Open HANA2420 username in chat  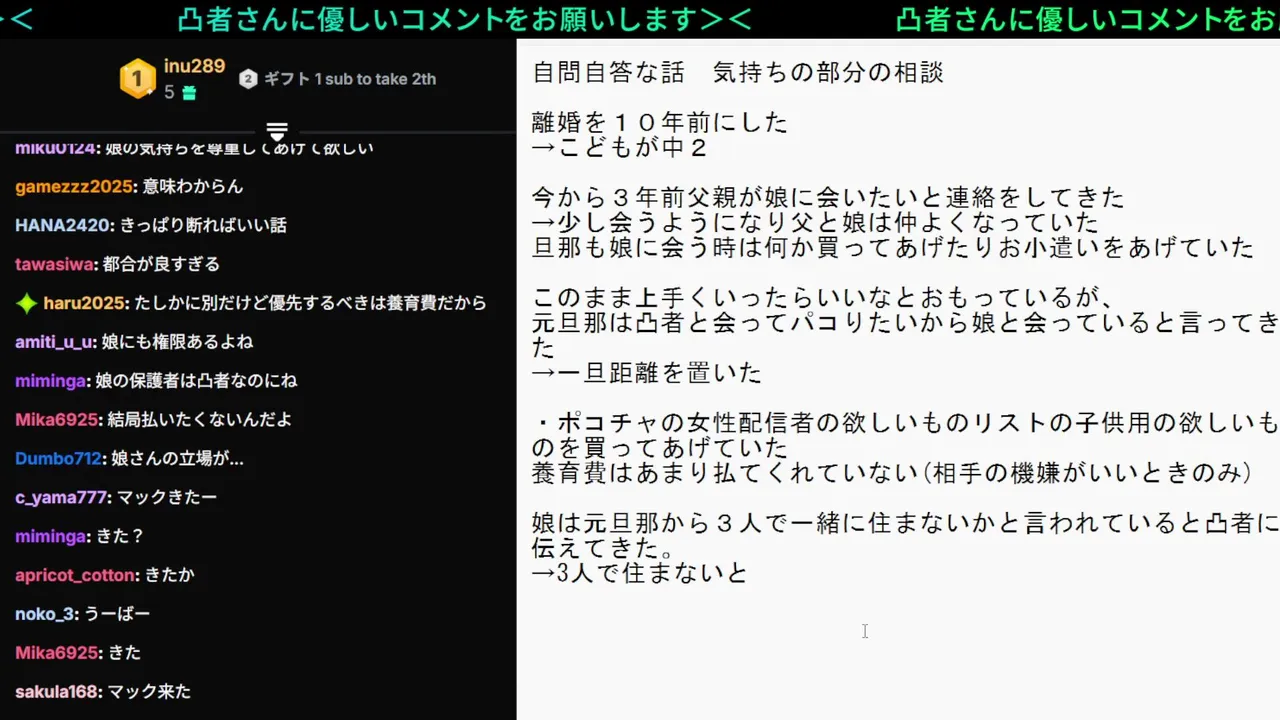(62, 225)
